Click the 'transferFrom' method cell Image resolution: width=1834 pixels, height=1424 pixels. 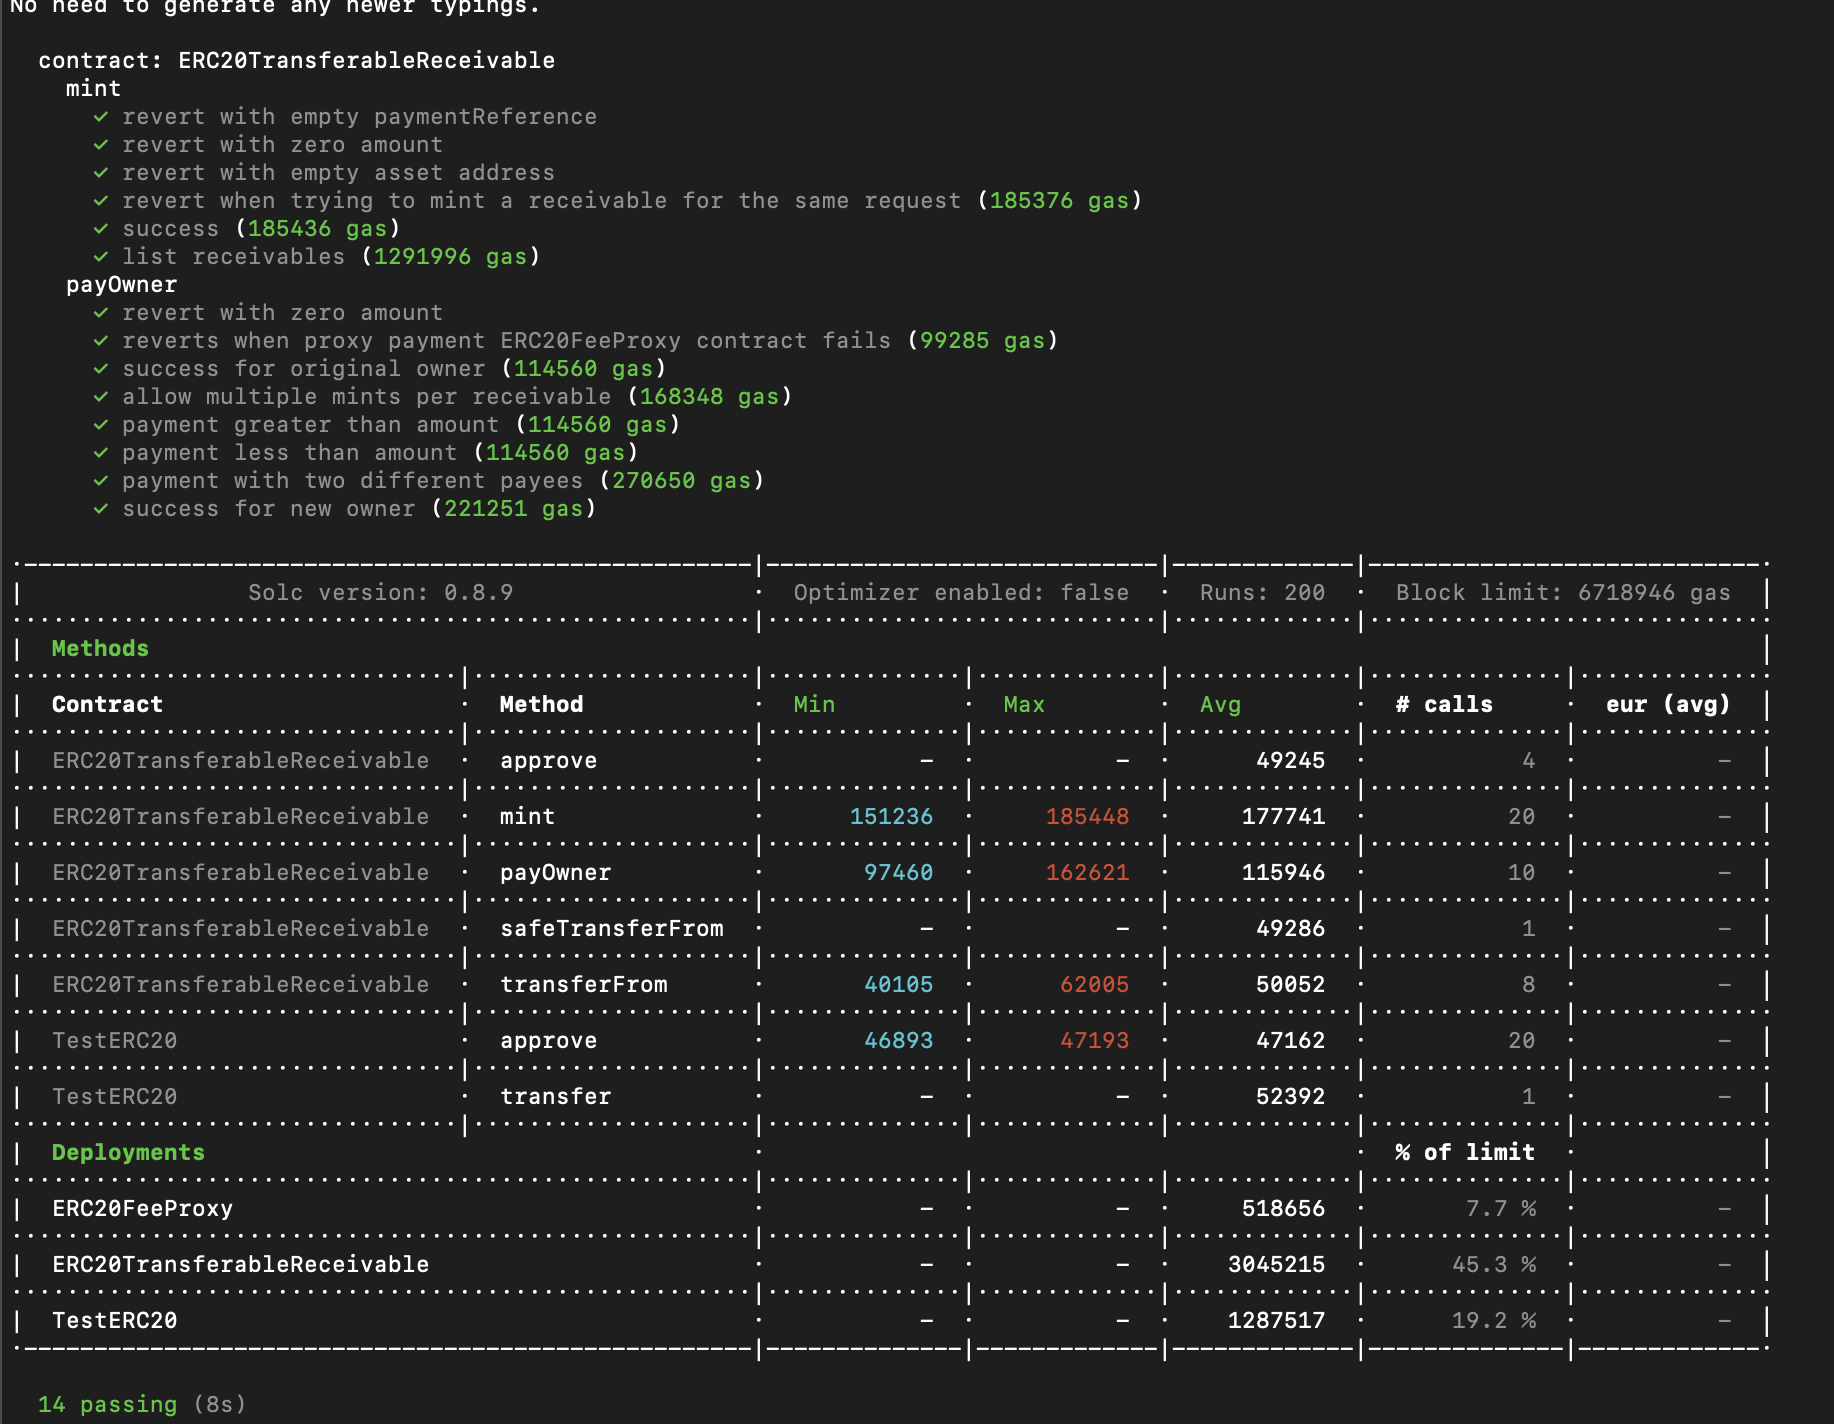[583, 985]
